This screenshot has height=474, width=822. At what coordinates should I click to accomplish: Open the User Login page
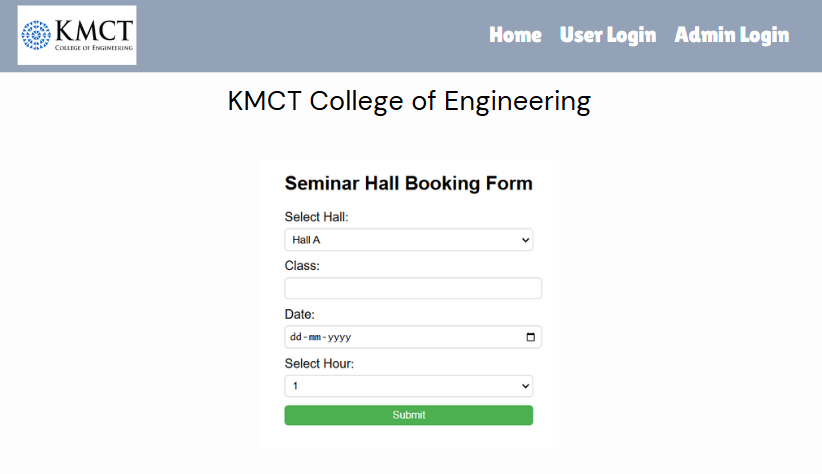click(x=608, y=35)
